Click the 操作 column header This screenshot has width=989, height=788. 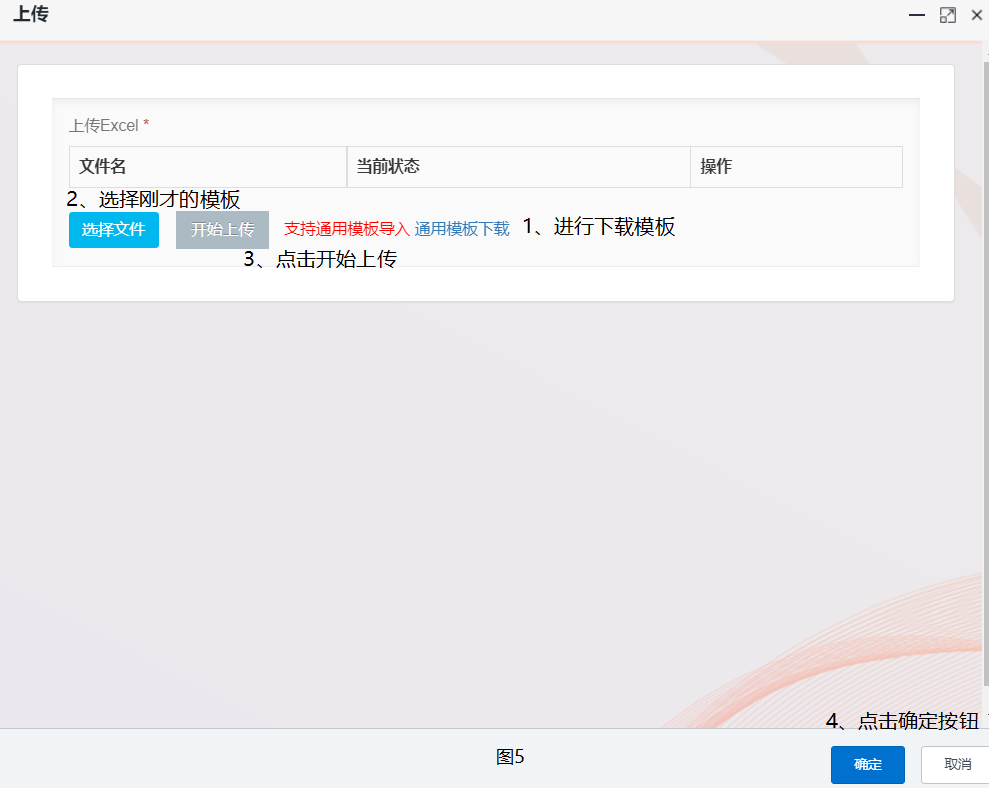796,167
